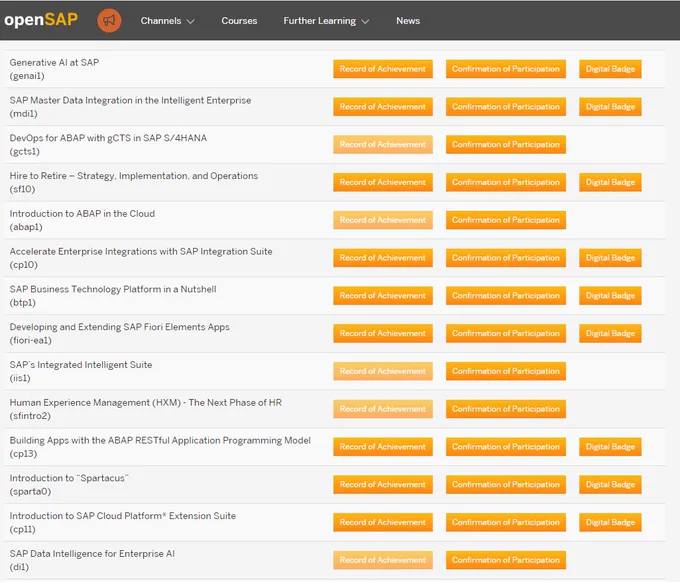Open Record of Achievement for cp10 course

383,258
